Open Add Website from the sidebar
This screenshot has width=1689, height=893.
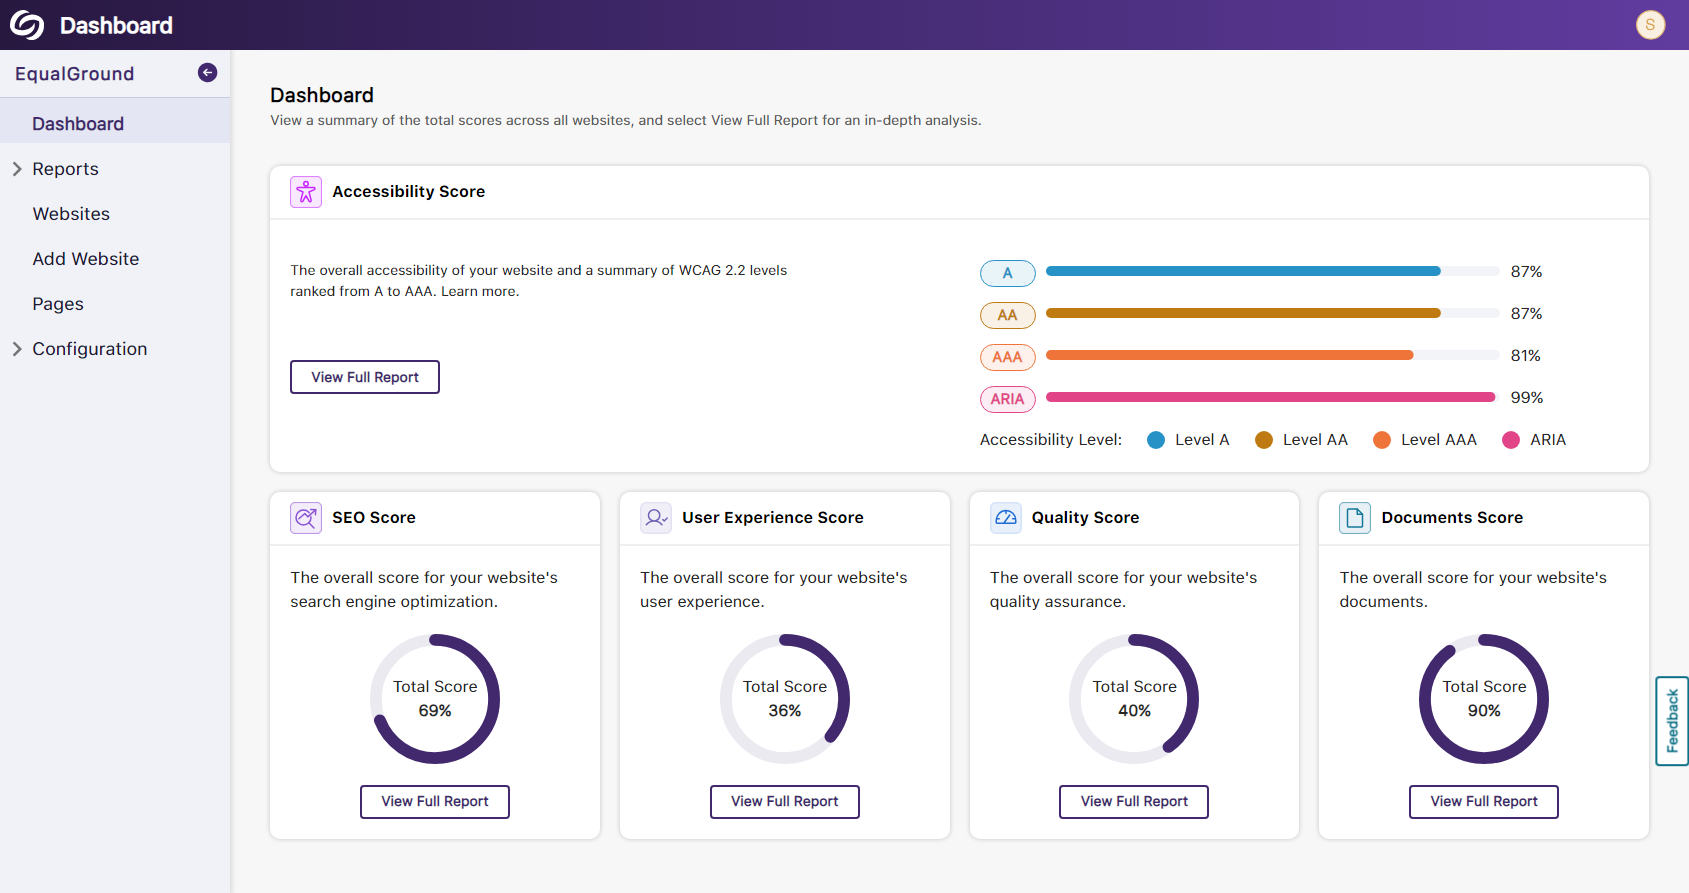(86, 259)
